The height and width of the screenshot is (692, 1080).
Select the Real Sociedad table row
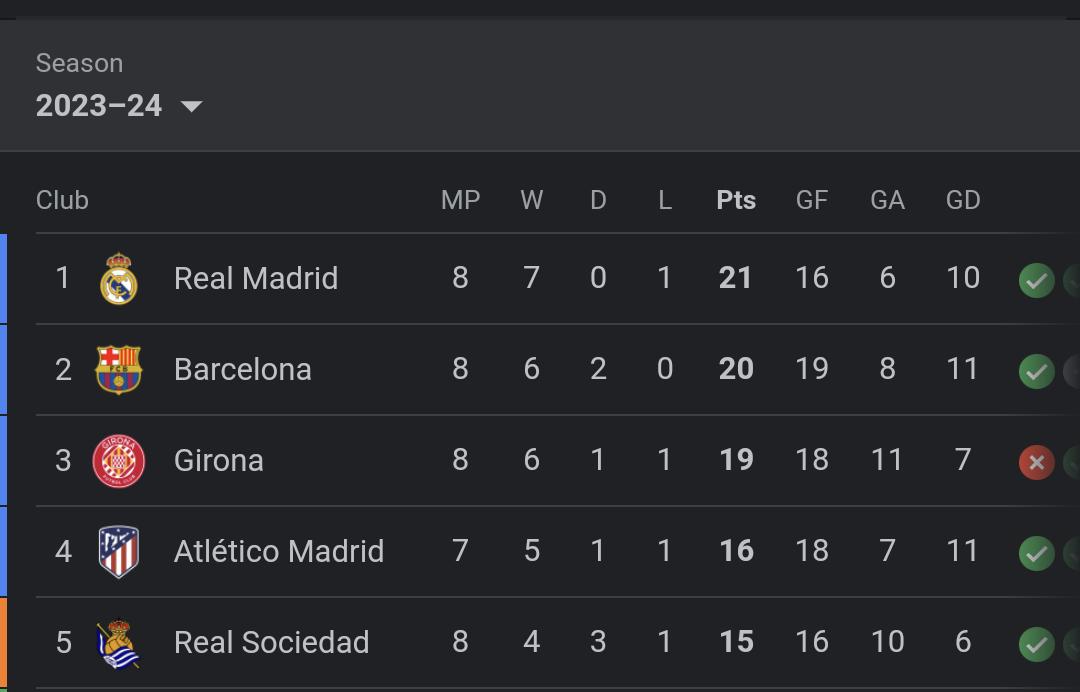tap(558, 642)
